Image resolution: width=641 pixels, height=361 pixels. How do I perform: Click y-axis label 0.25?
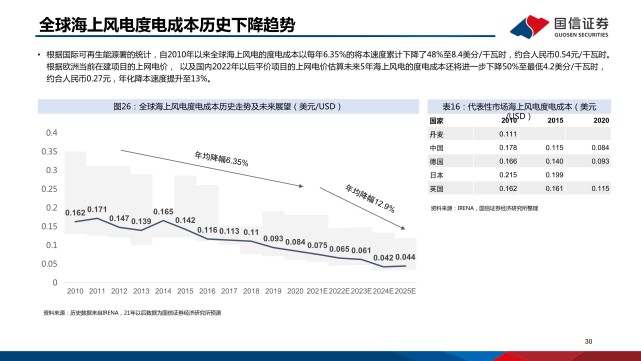point(50,189)
